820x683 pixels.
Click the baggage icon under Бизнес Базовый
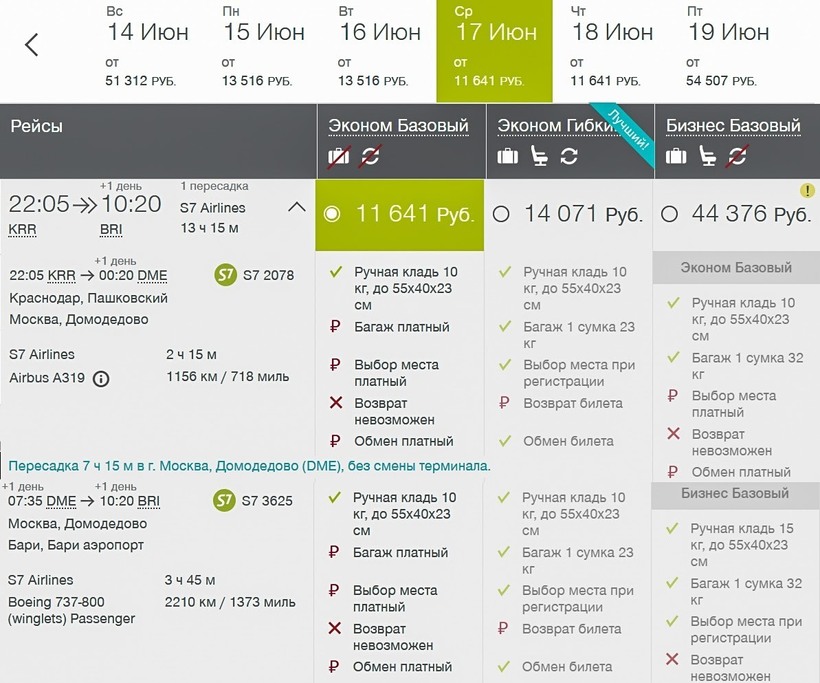point(677,156)
